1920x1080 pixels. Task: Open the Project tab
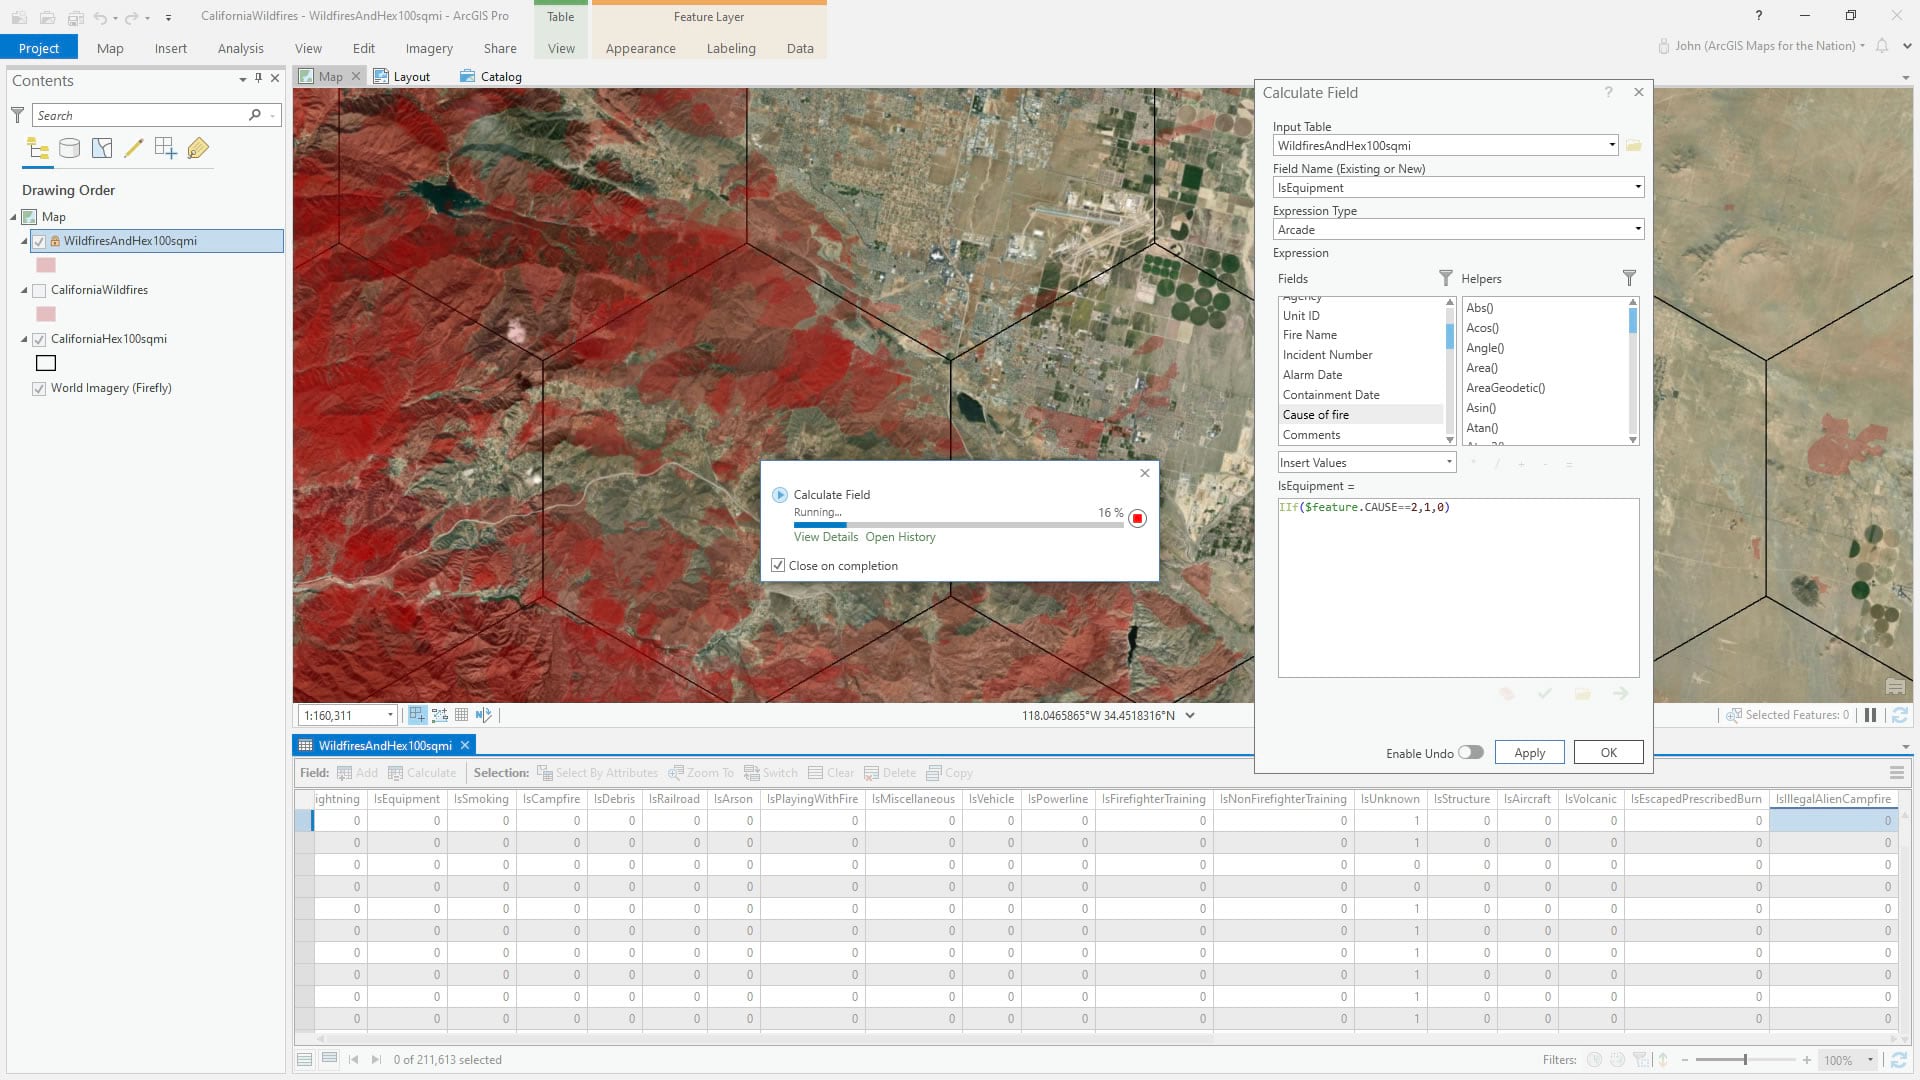39,48
